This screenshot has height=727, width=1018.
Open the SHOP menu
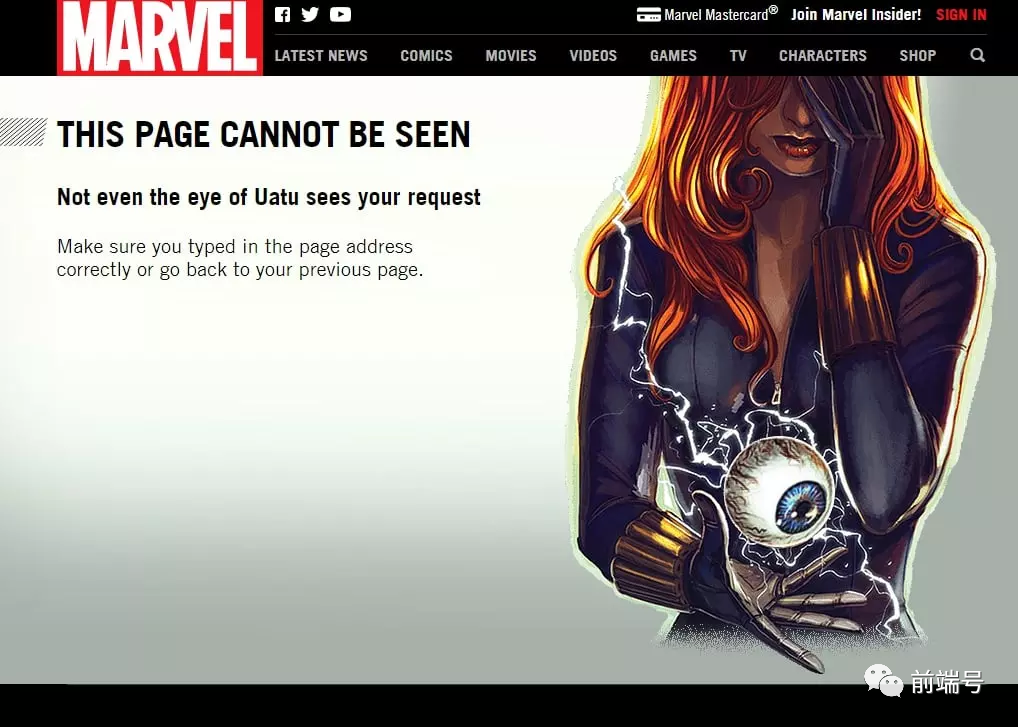(917, 56)
